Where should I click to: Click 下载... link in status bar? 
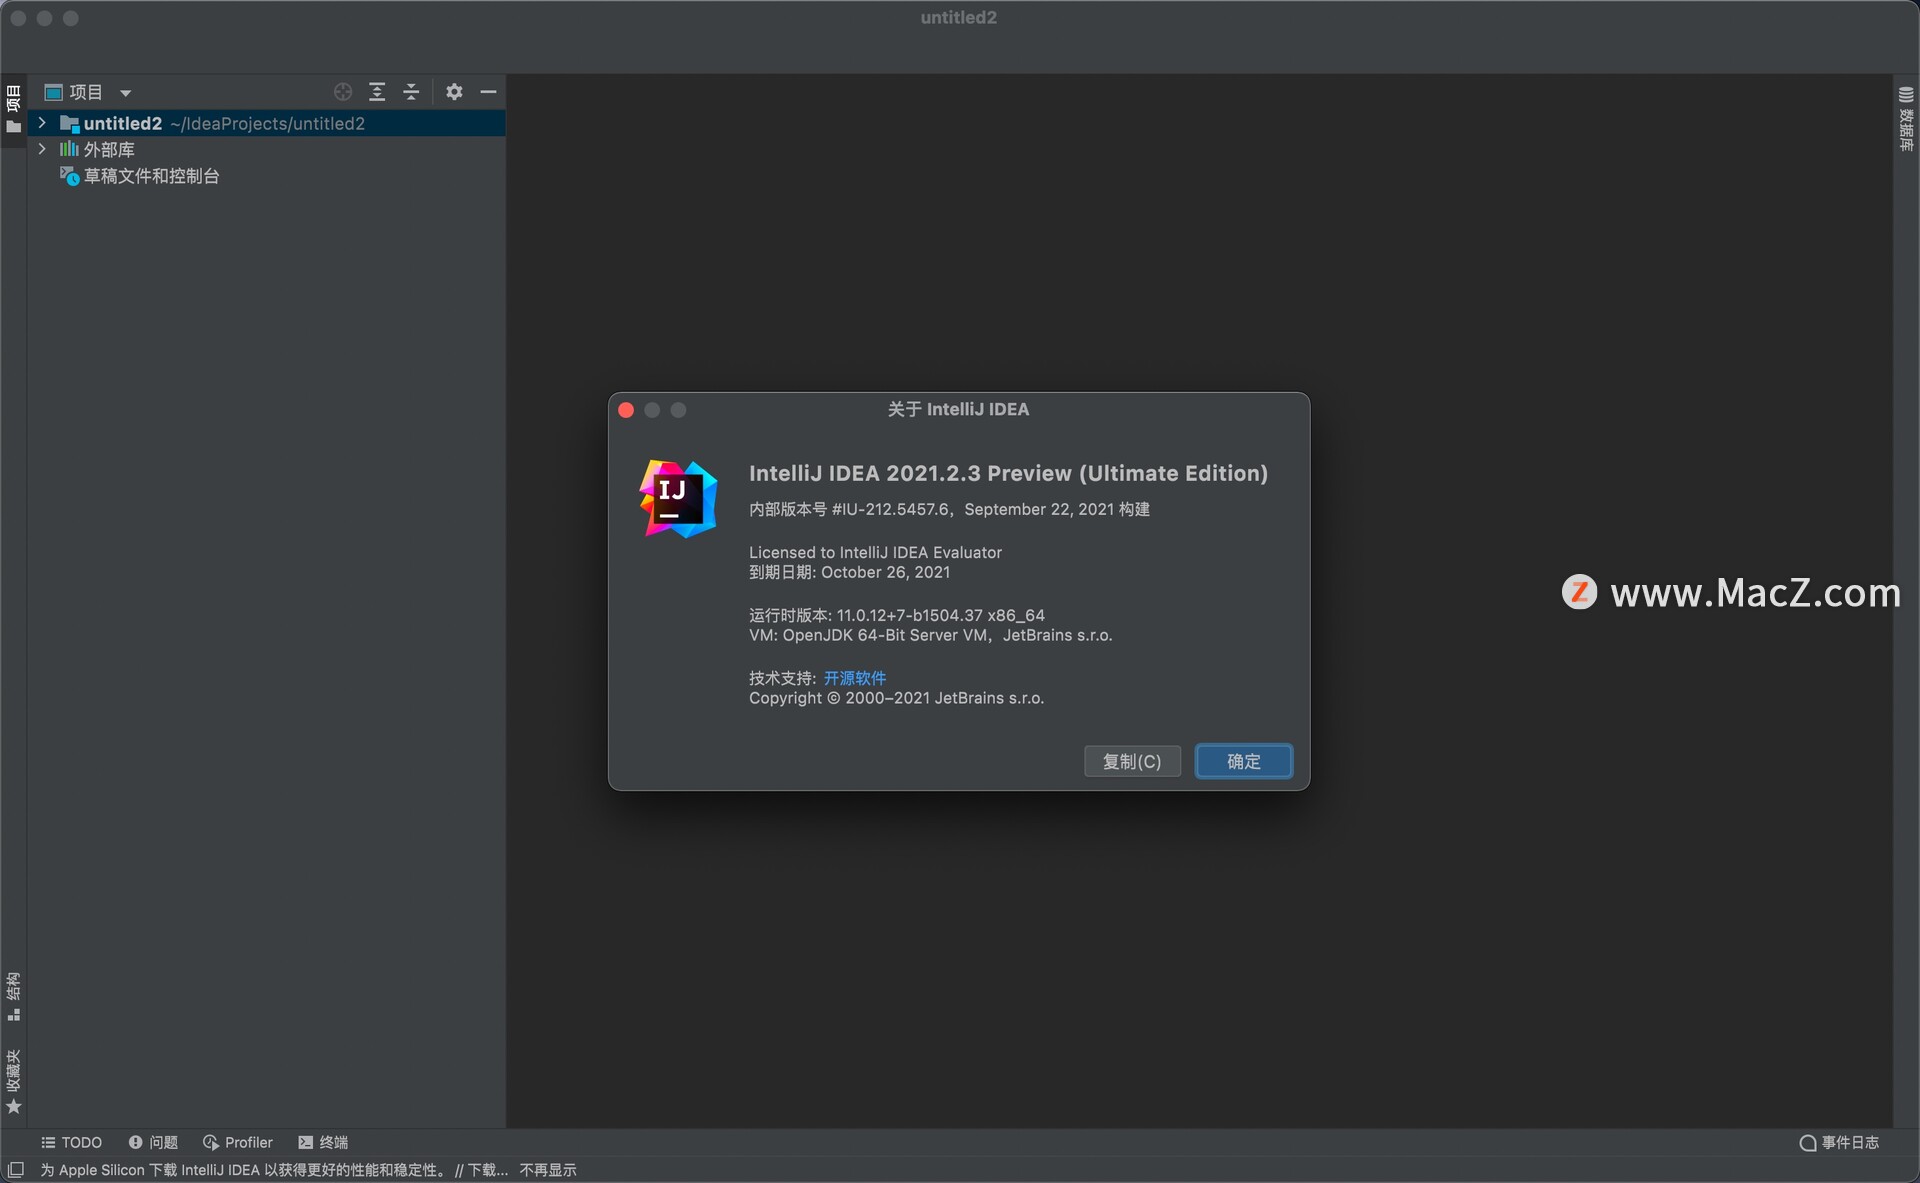pyautogui.click(x=488, y=1170)
